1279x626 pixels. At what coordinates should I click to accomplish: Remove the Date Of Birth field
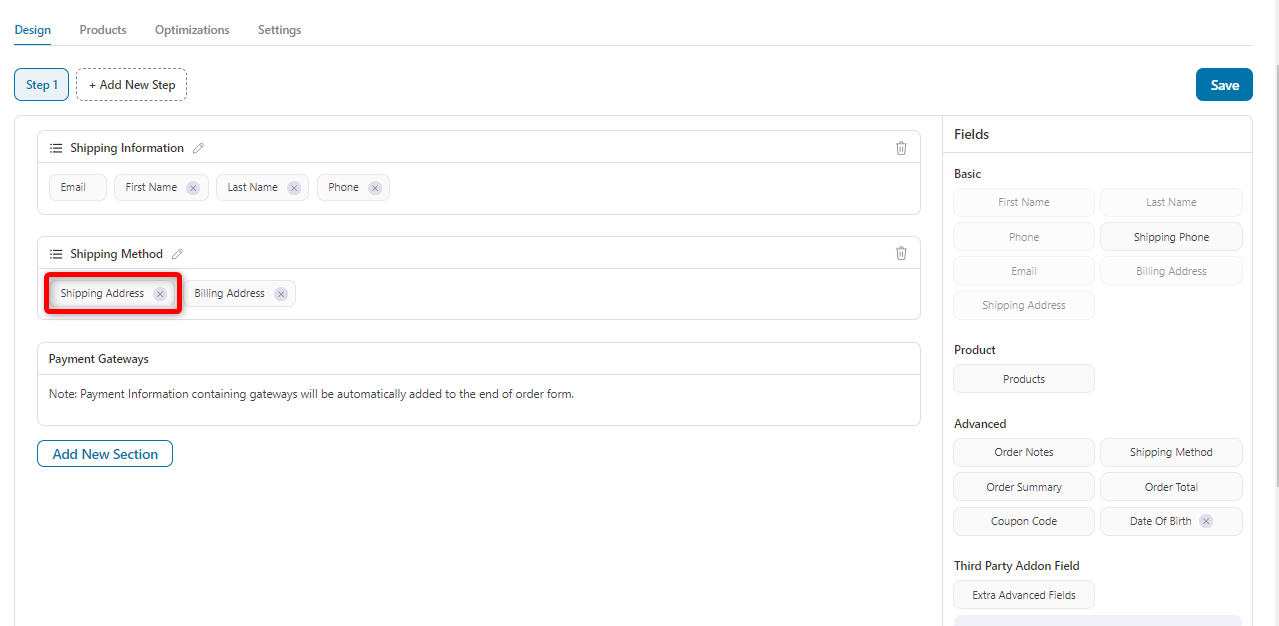point(1206,521)
